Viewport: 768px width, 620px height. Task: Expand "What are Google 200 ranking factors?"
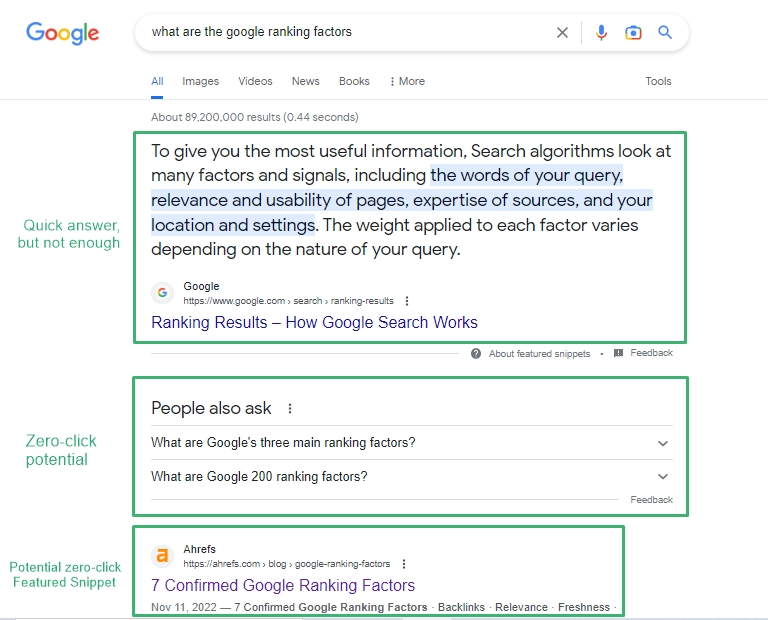[x=663, y=477]
